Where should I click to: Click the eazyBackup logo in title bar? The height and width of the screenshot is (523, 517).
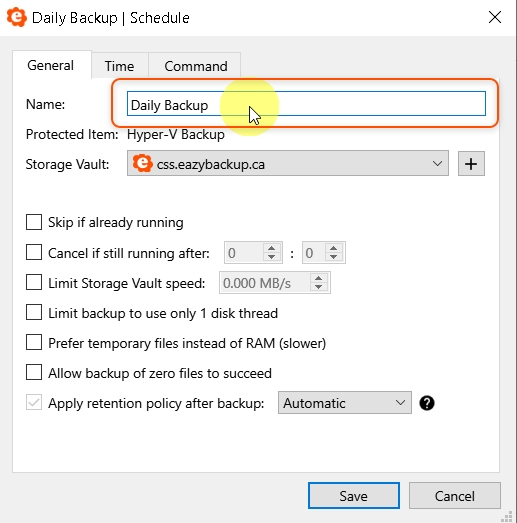click(x=17, y=17)
